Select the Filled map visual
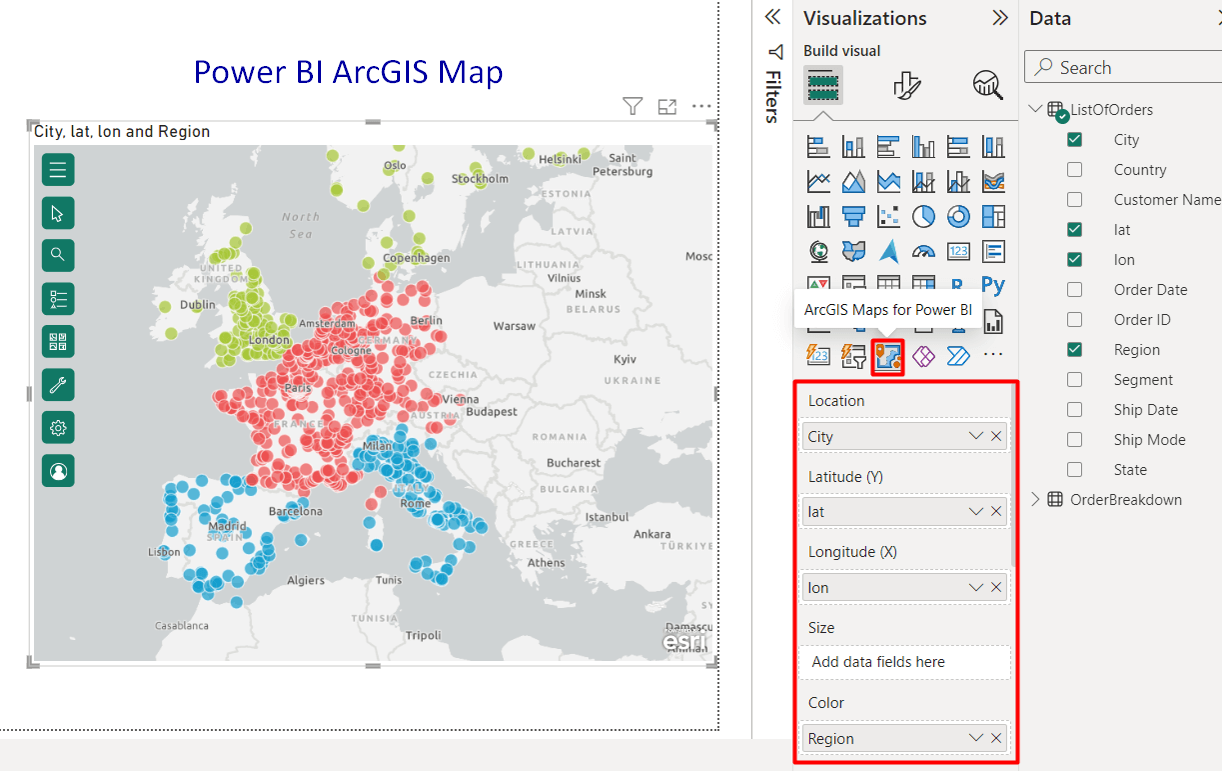Screen dimensions: 1222x771 [x=853, y=250]
